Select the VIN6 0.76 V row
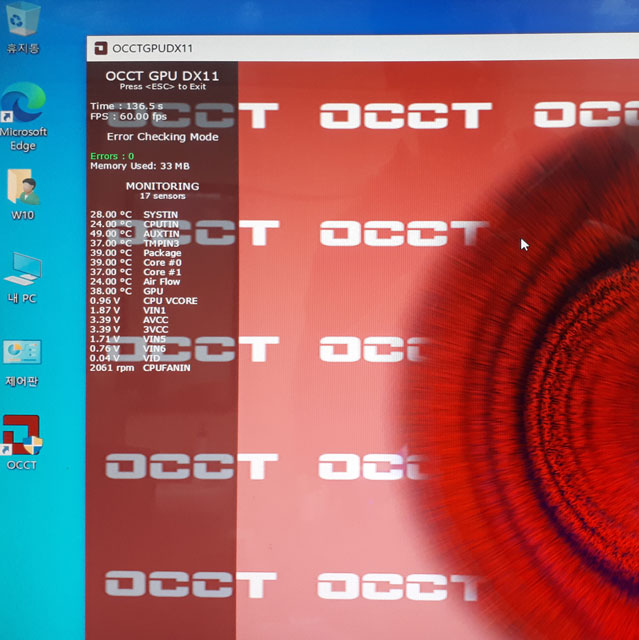The image size is (639, 640). (x=128, y=349)
